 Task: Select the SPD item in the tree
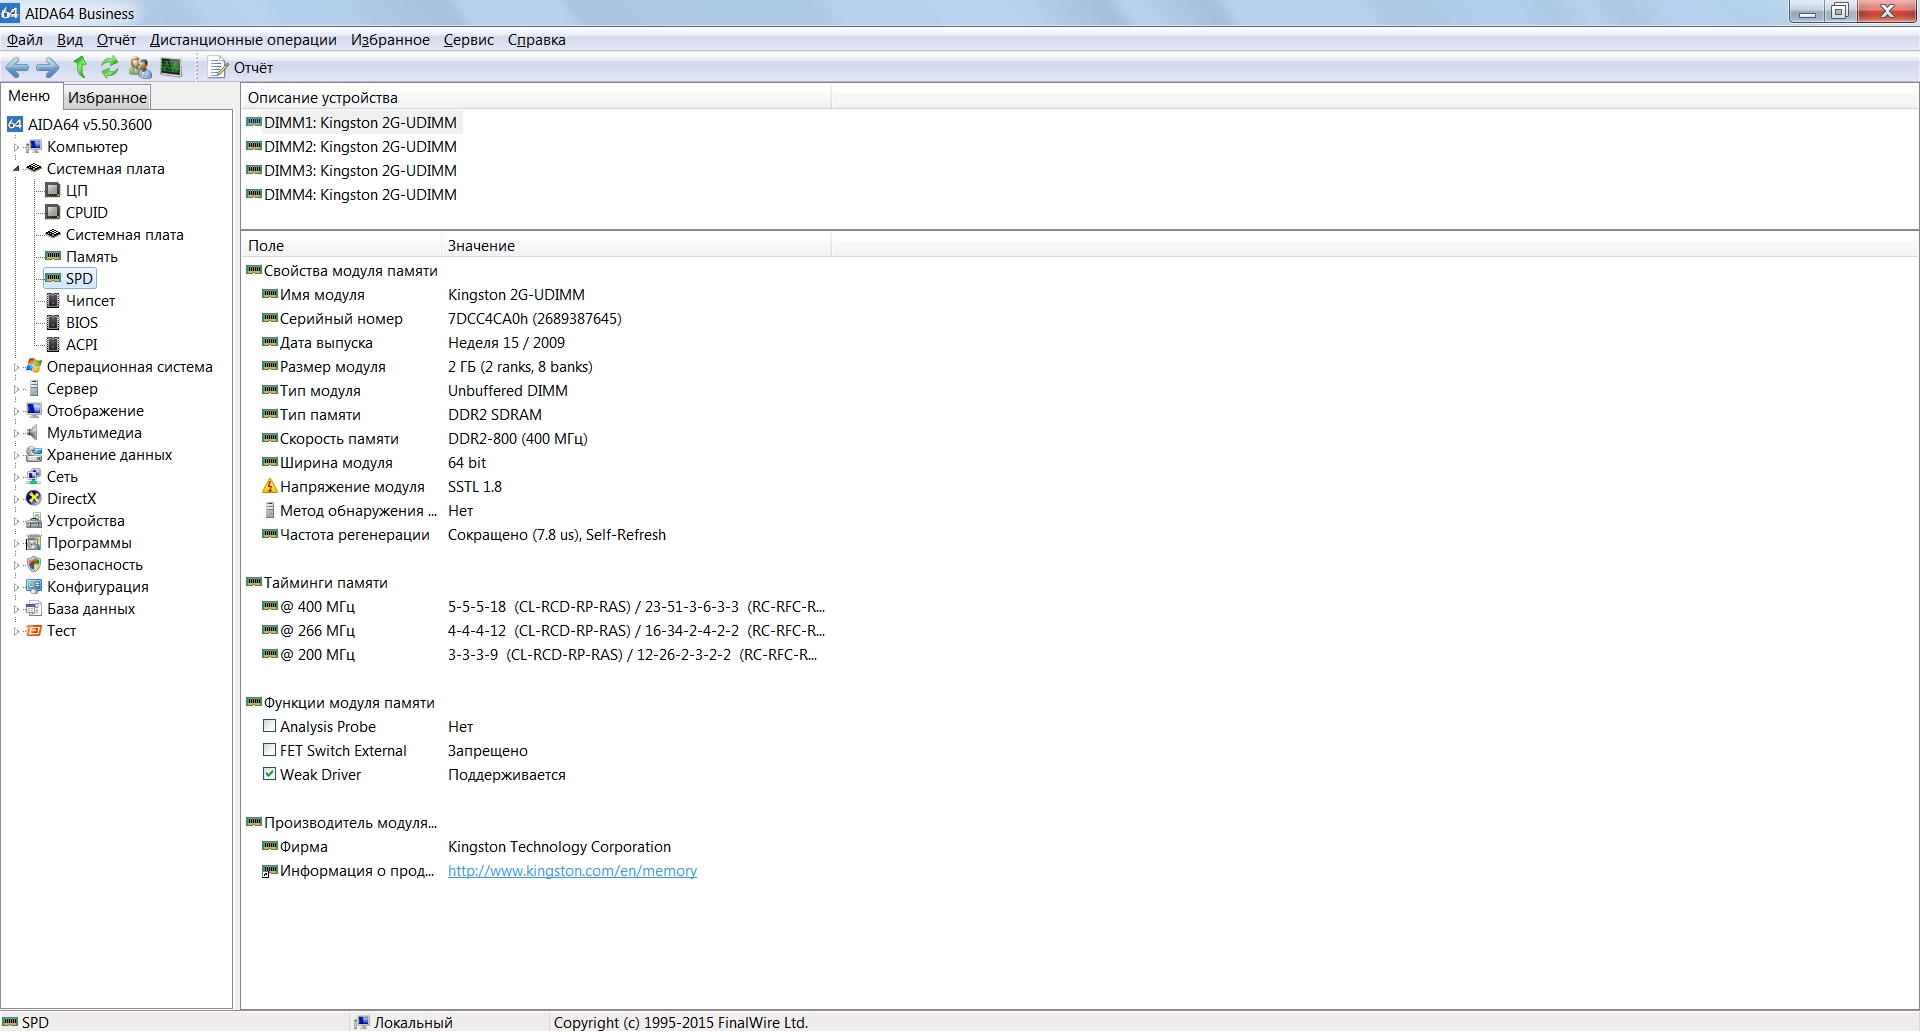tap(79, 278)
